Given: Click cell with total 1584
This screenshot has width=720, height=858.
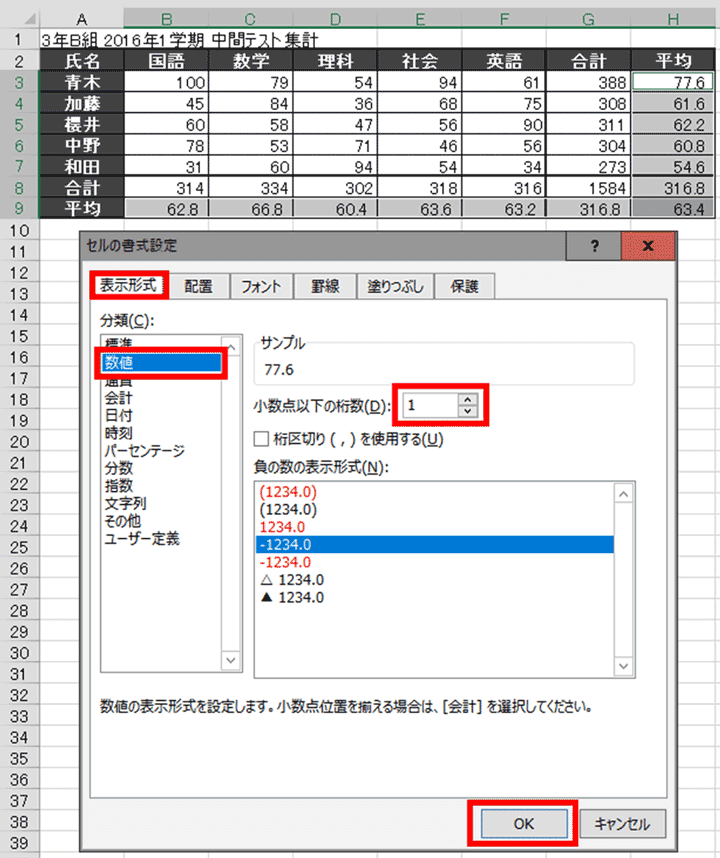Looking at the screenshot, I should (589, 188).
